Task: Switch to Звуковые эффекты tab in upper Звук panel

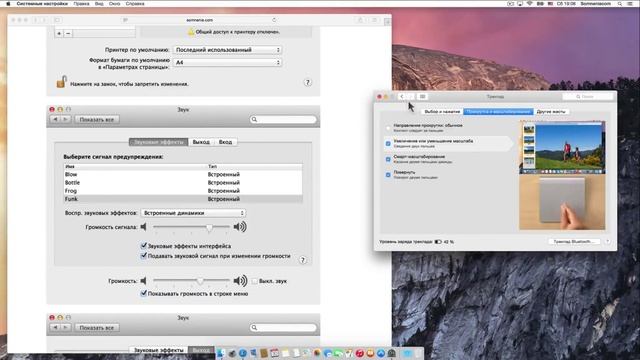Action: point(159,142)
